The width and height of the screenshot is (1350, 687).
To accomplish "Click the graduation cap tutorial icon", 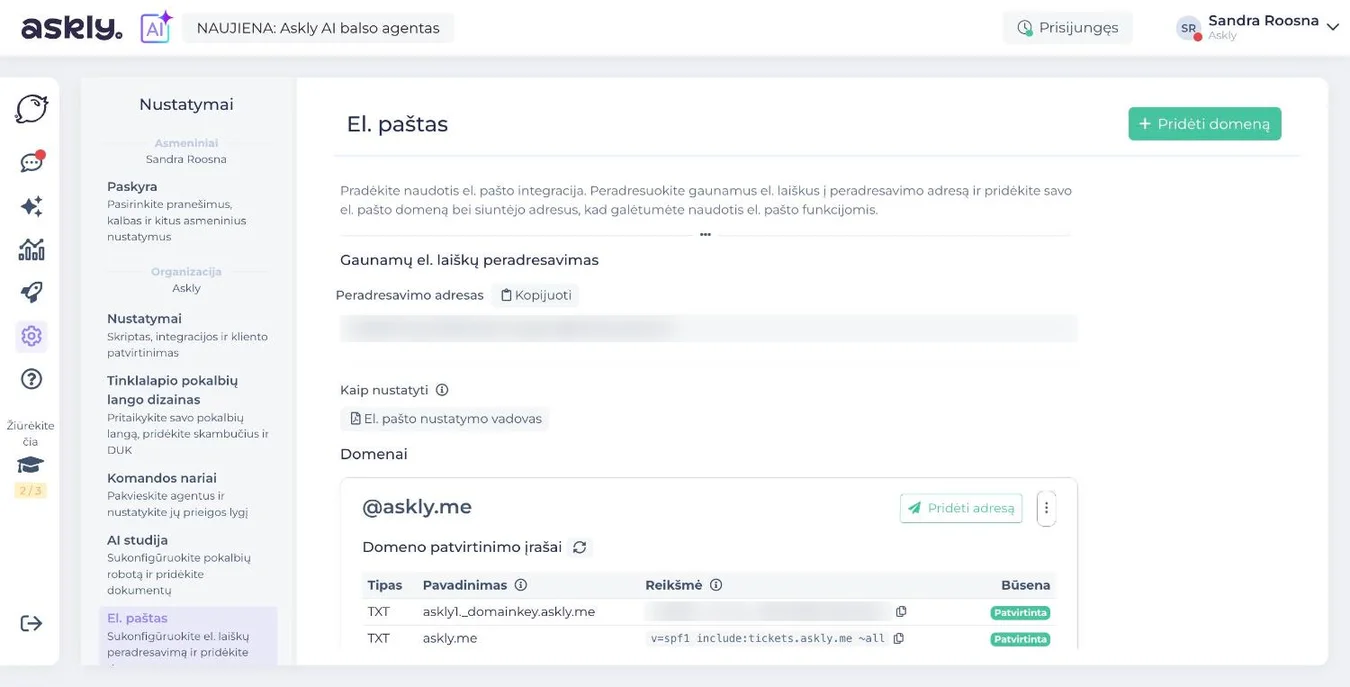I will (30, 466).
